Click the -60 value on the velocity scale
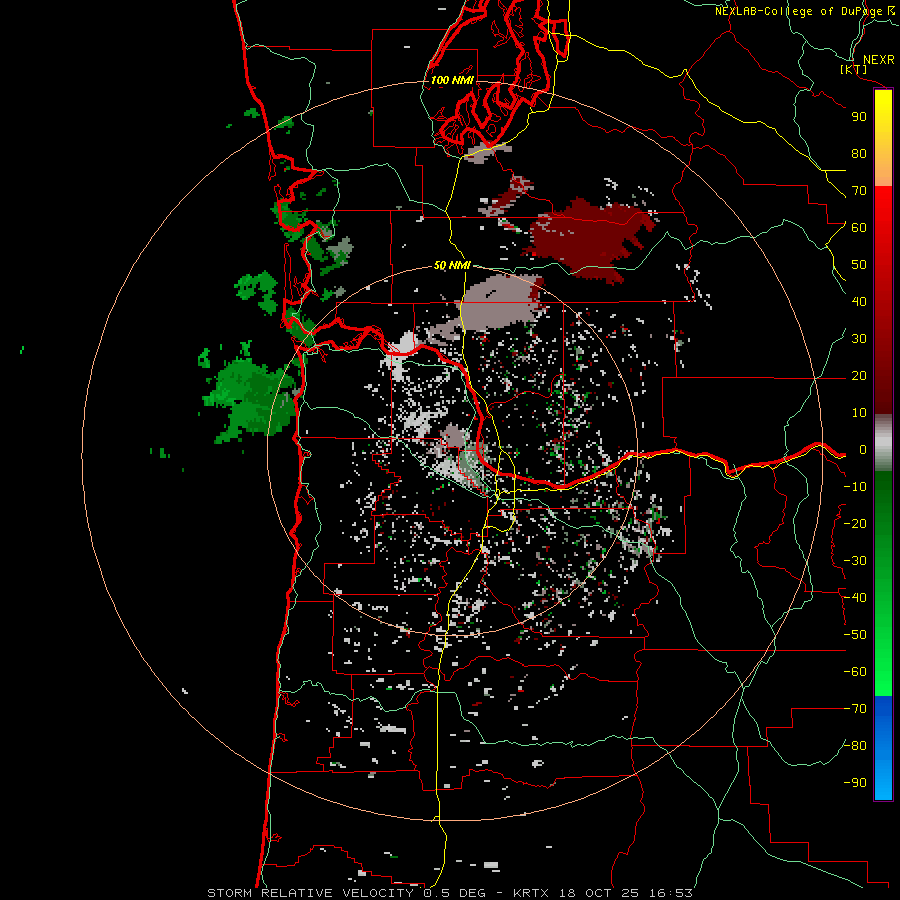Image resolution: width=900 pixels, height=900 pixels. 855,672
